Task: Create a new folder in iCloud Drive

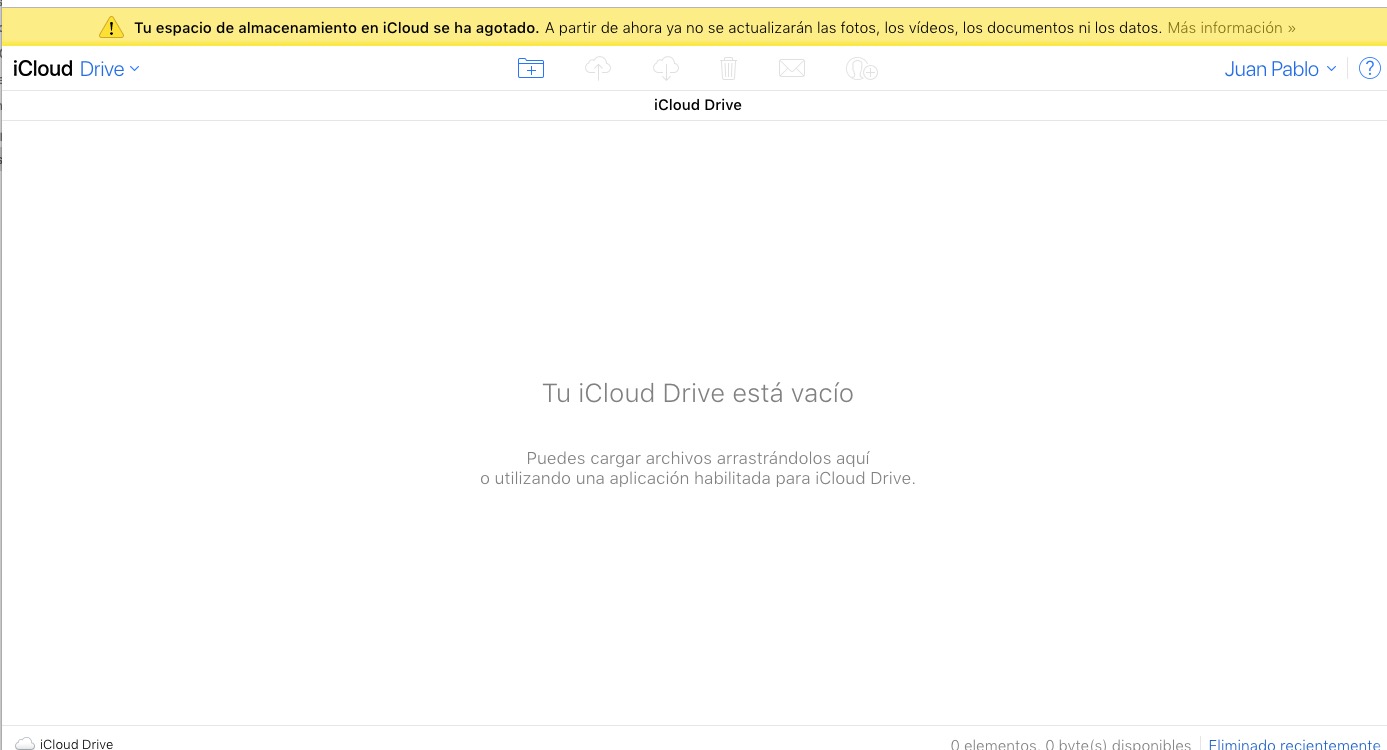Action: pyautogui.click(x=531, y=68)
